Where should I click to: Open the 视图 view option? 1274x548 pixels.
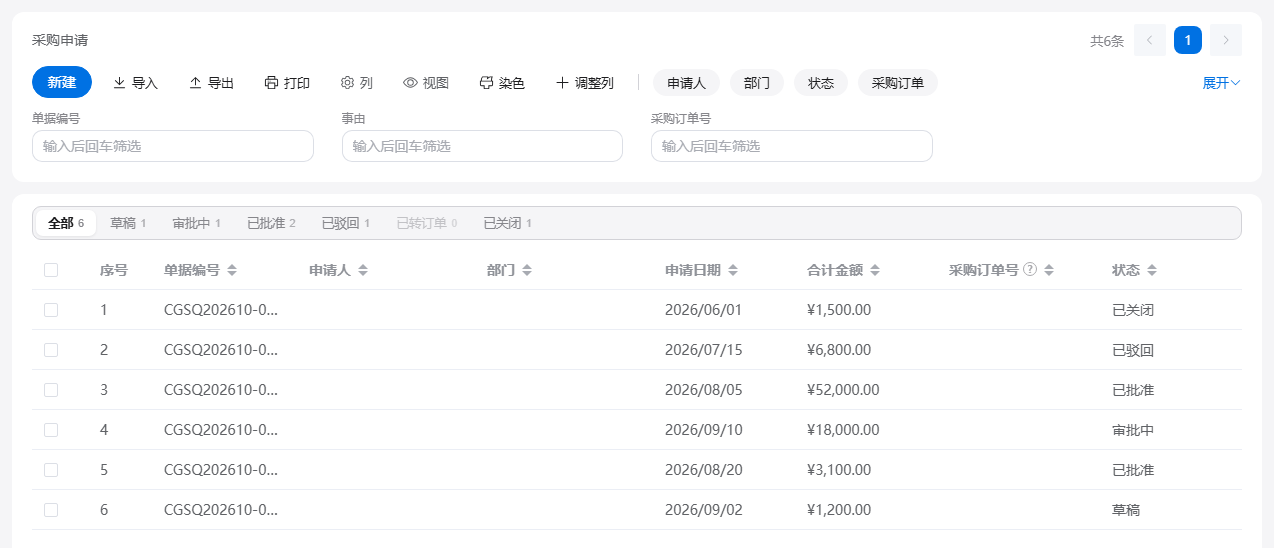pos(426,83)
